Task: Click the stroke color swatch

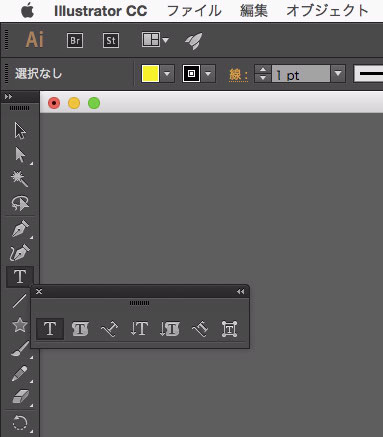Action: (191, 73)
